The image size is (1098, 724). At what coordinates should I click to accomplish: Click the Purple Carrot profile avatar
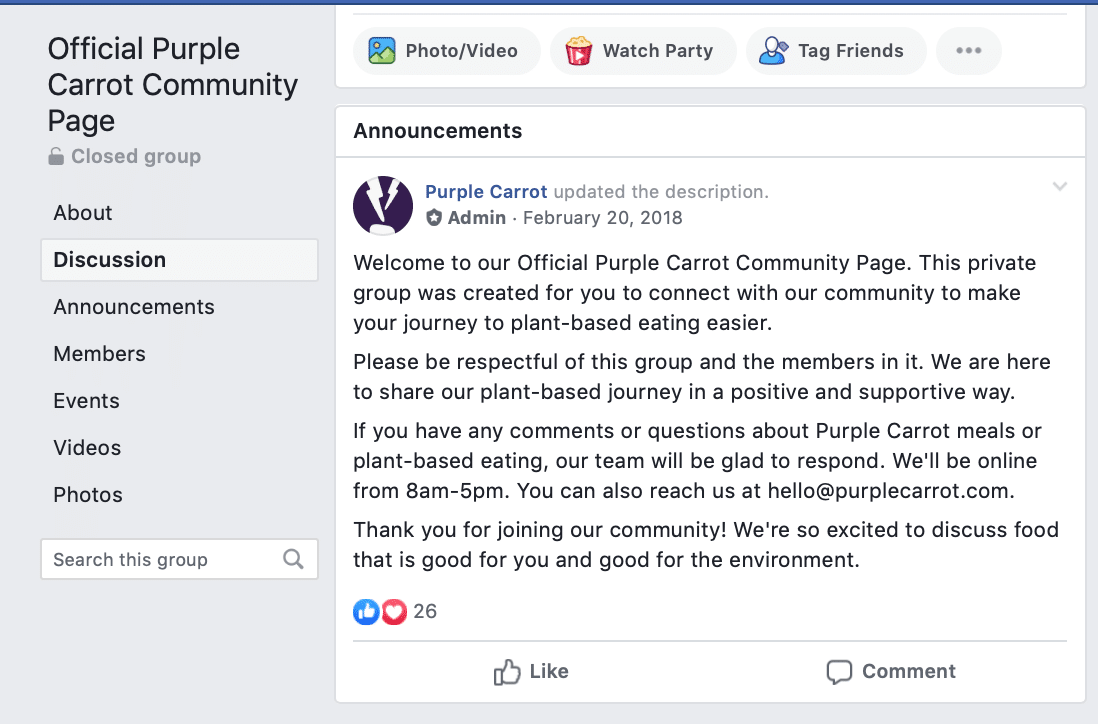click(x=383, y=206)
